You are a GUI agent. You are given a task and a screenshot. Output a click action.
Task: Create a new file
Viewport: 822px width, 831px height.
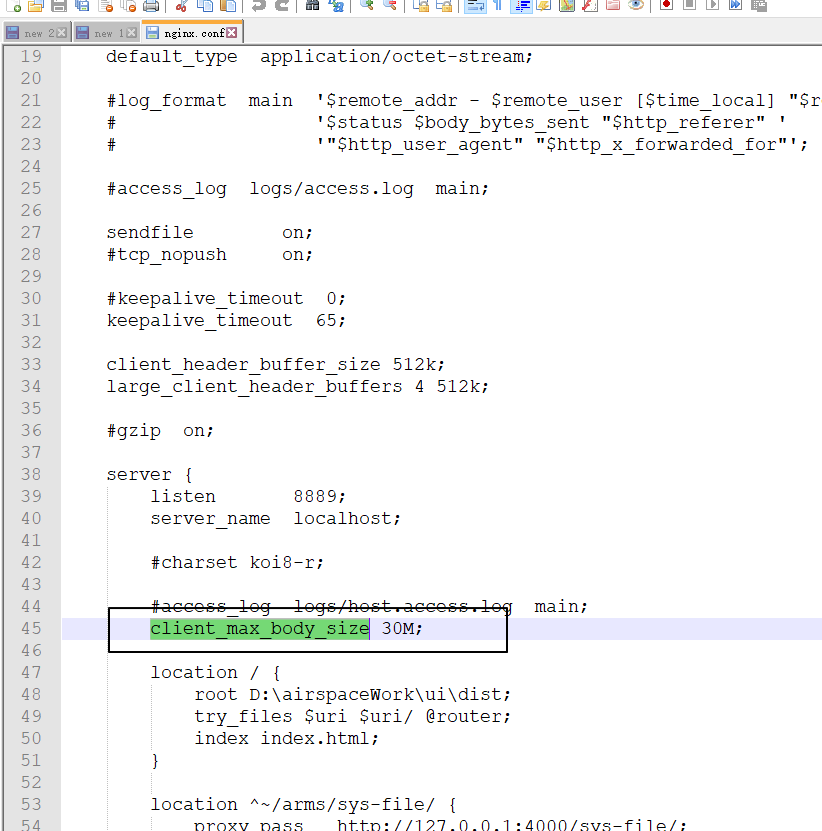pos(12,8)
